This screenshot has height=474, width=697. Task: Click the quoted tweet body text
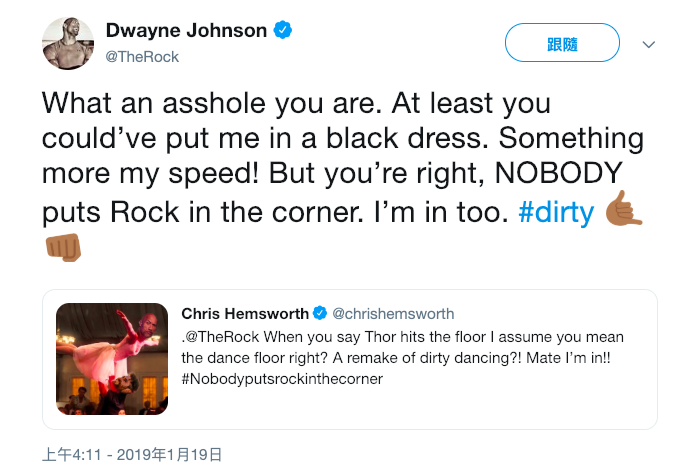tap(403, 358)
